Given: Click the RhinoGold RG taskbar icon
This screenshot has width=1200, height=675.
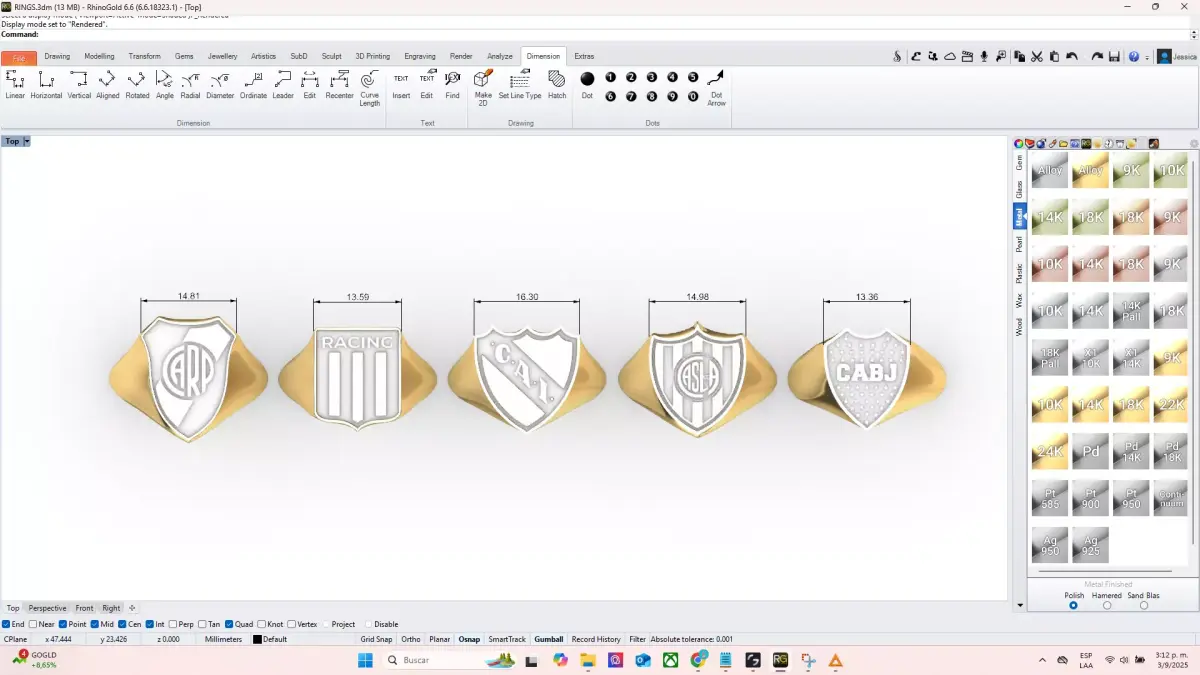Looking at the screenshot, I should (x=780, y=660).
